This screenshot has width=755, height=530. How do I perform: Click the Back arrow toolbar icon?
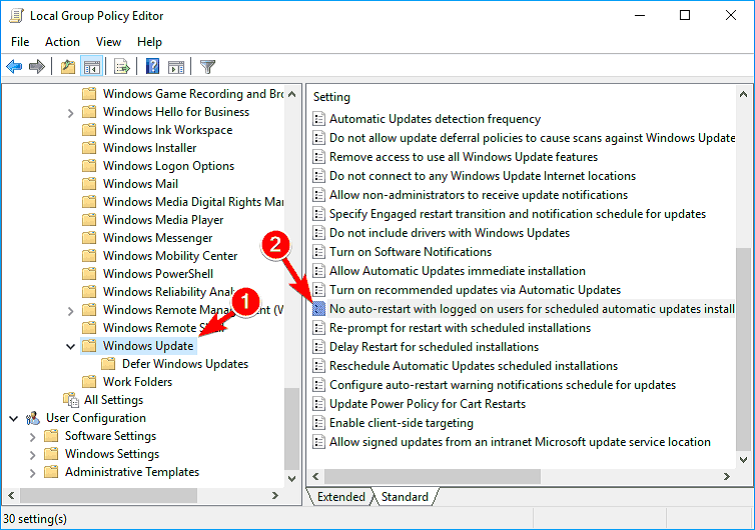[x=14, y=67]
